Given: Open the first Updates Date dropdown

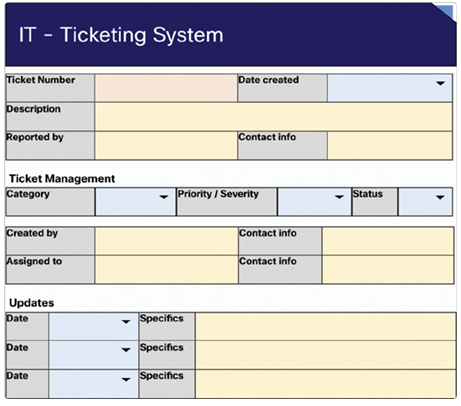Looking at the screenshot, I should [126, 322].
